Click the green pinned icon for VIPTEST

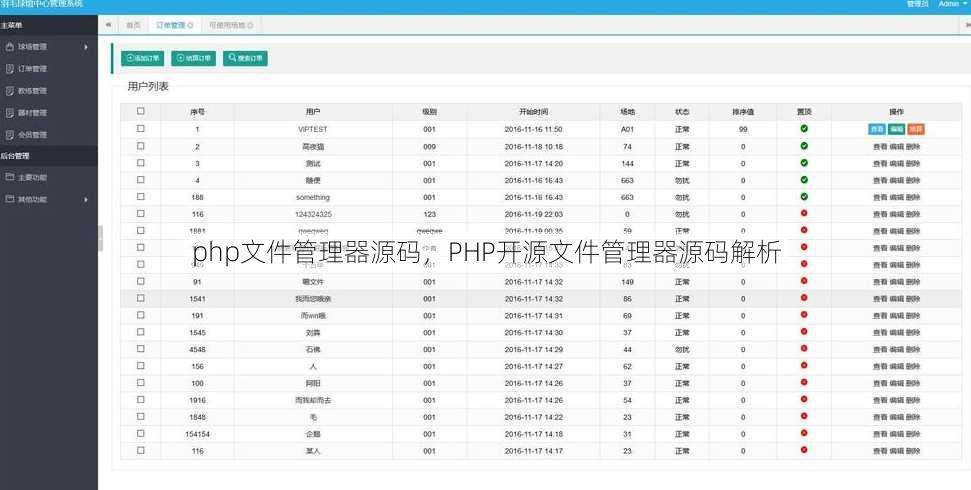click(804, 129)
